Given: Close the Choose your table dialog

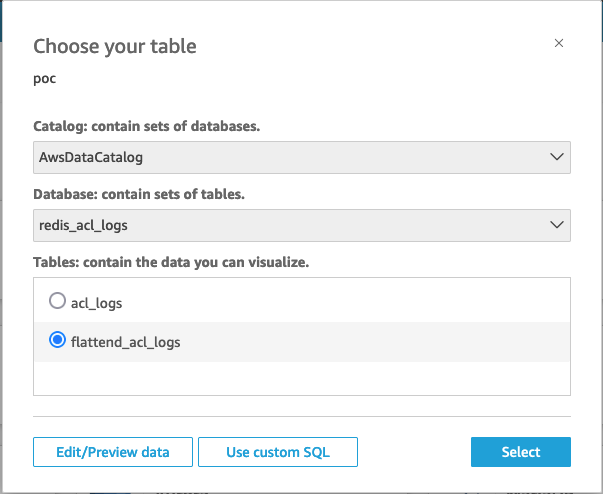Looking at the screenshot, I should pos(559,43).
